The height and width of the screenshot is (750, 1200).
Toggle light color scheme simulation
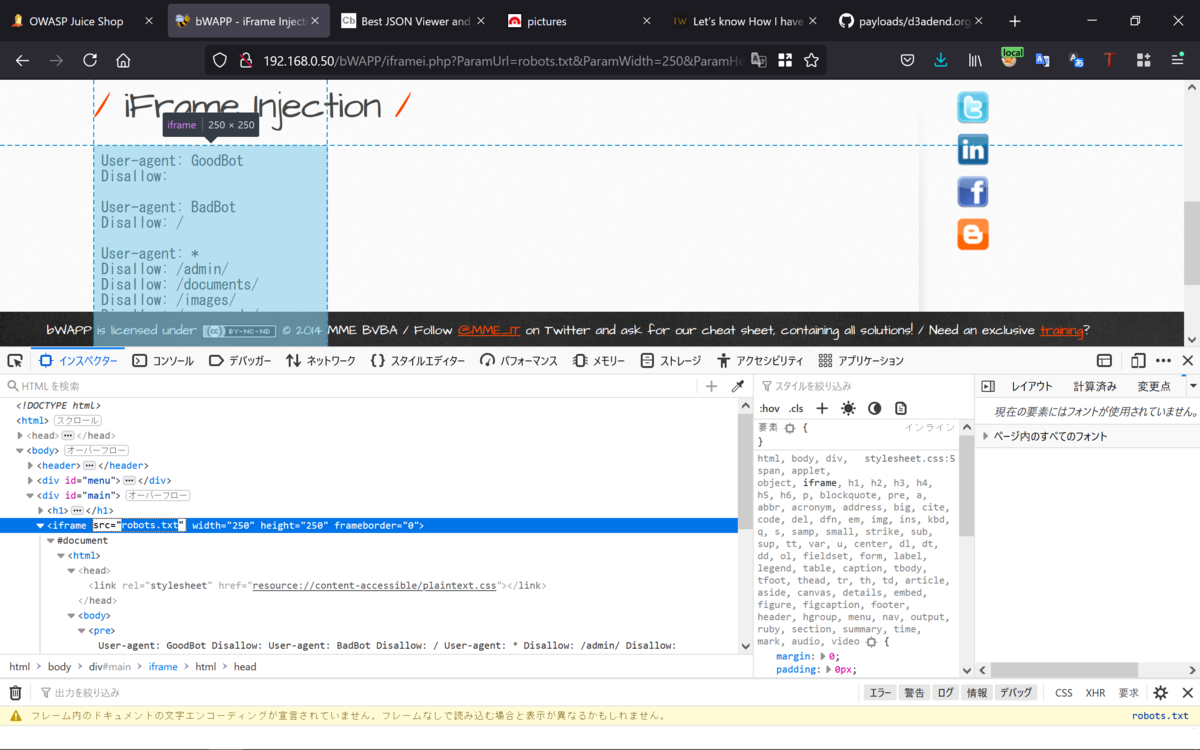[x=848, y=408]
